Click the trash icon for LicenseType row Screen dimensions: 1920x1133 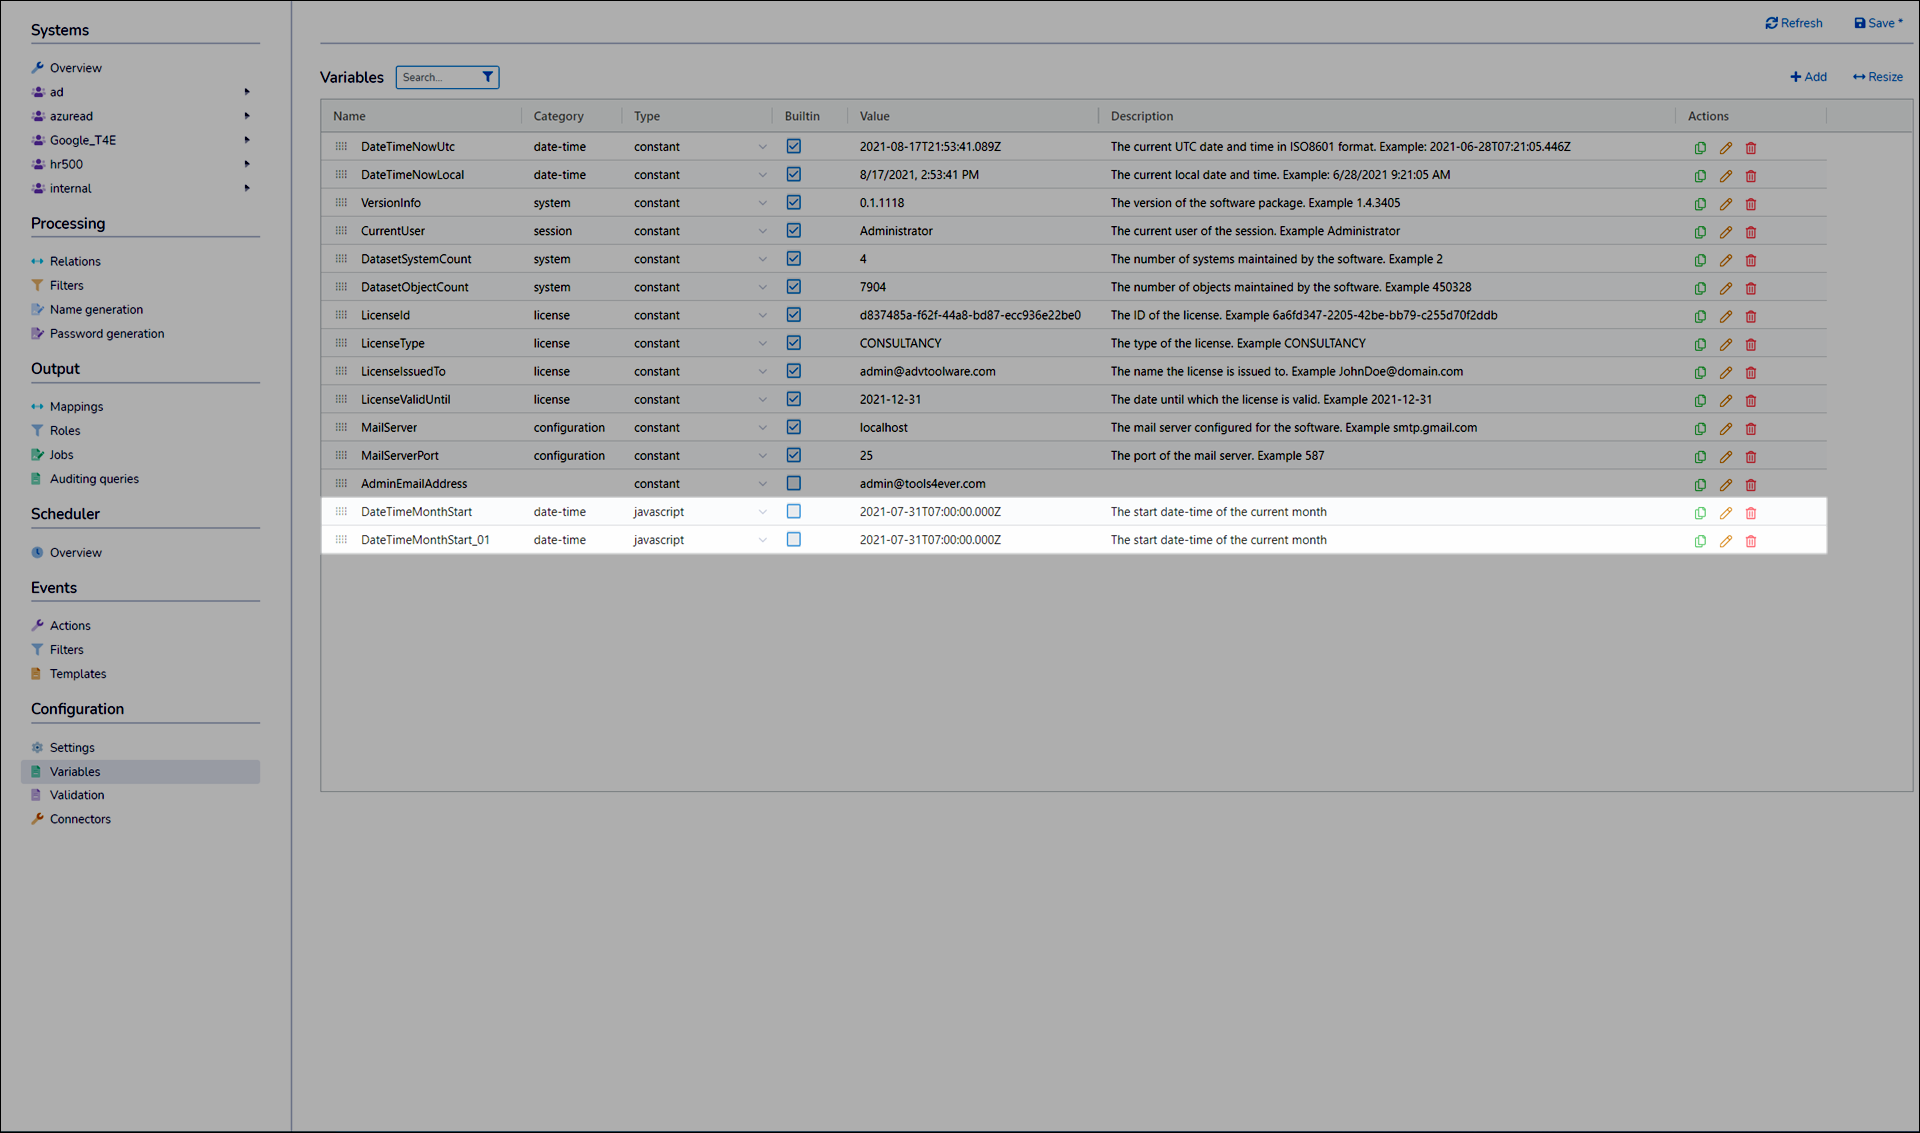(x=1751, y=345)
